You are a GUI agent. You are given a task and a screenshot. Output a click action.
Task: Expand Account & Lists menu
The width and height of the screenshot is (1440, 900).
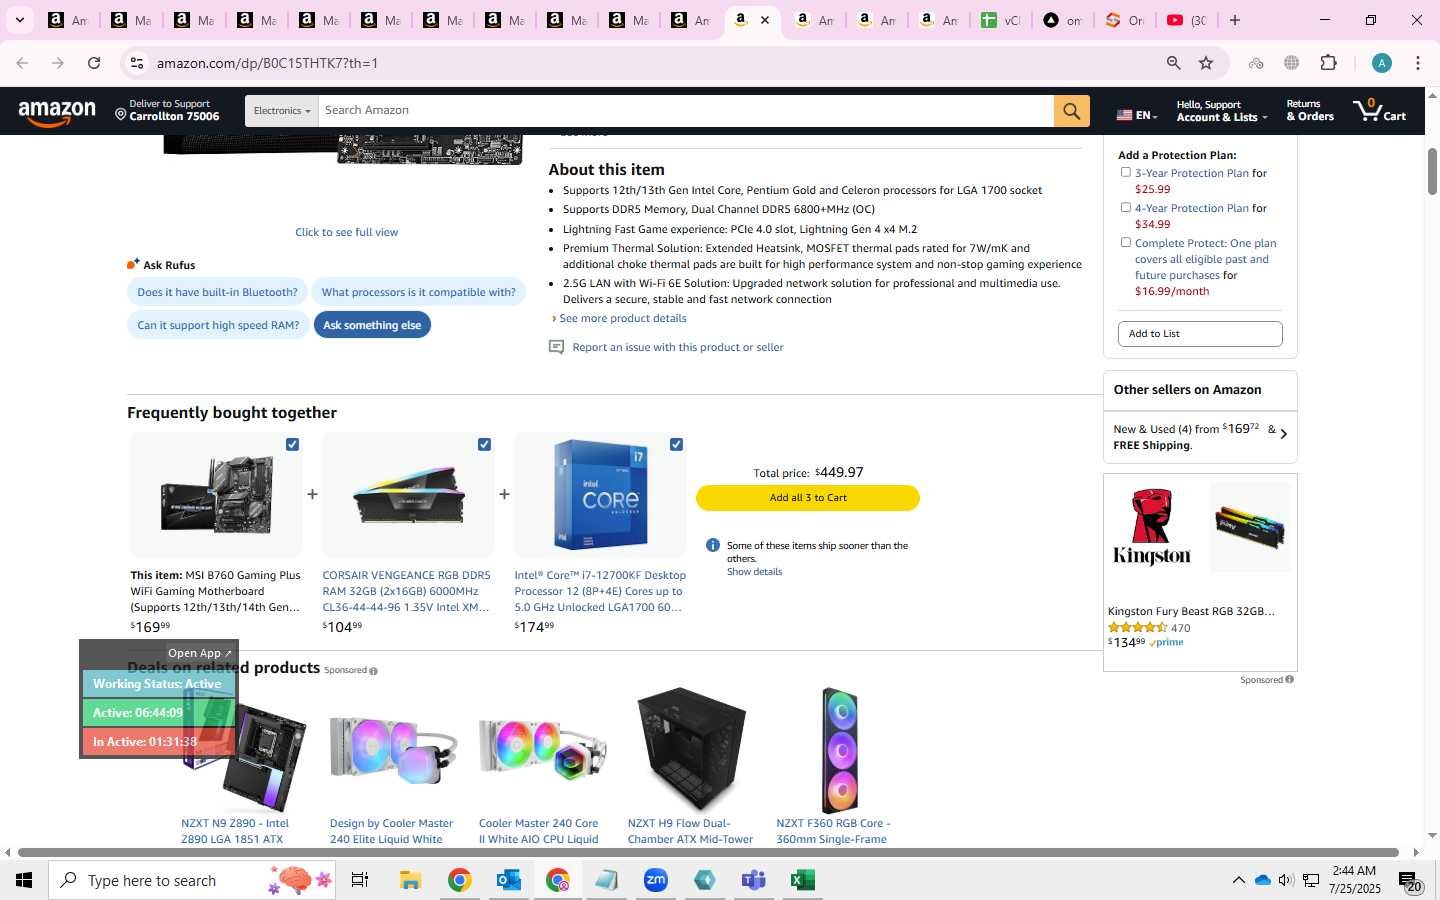pyautogui.click(x=1221, y=111)
